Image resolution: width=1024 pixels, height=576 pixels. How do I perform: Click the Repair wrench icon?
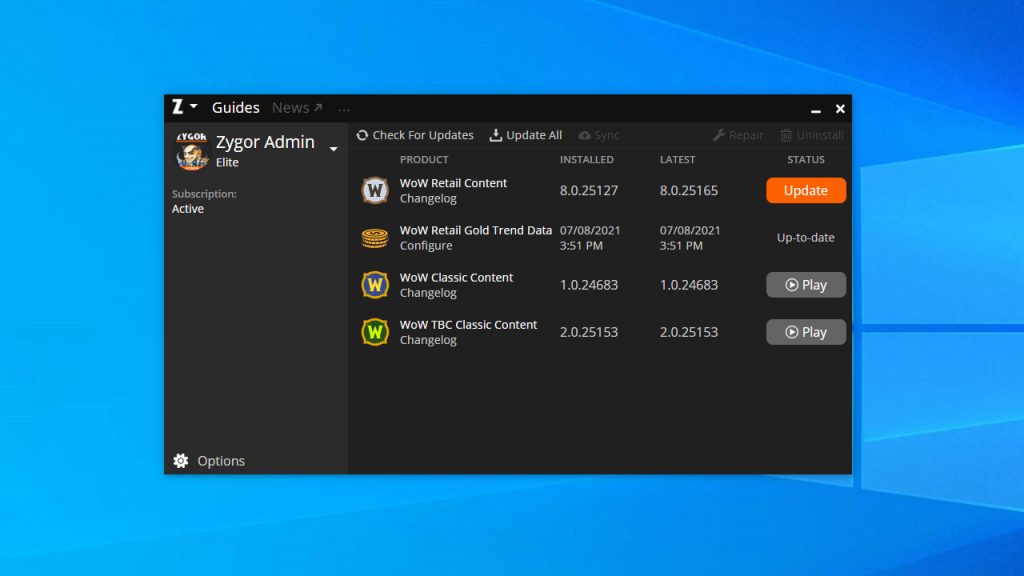click(x=718, y=135)
